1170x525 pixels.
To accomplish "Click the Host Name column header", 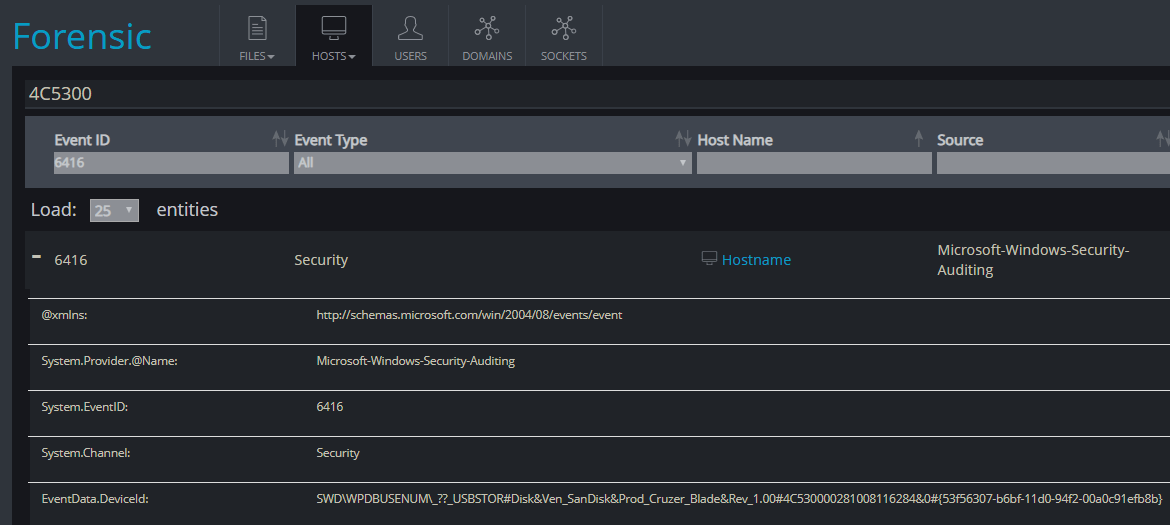I will (735, 139).
